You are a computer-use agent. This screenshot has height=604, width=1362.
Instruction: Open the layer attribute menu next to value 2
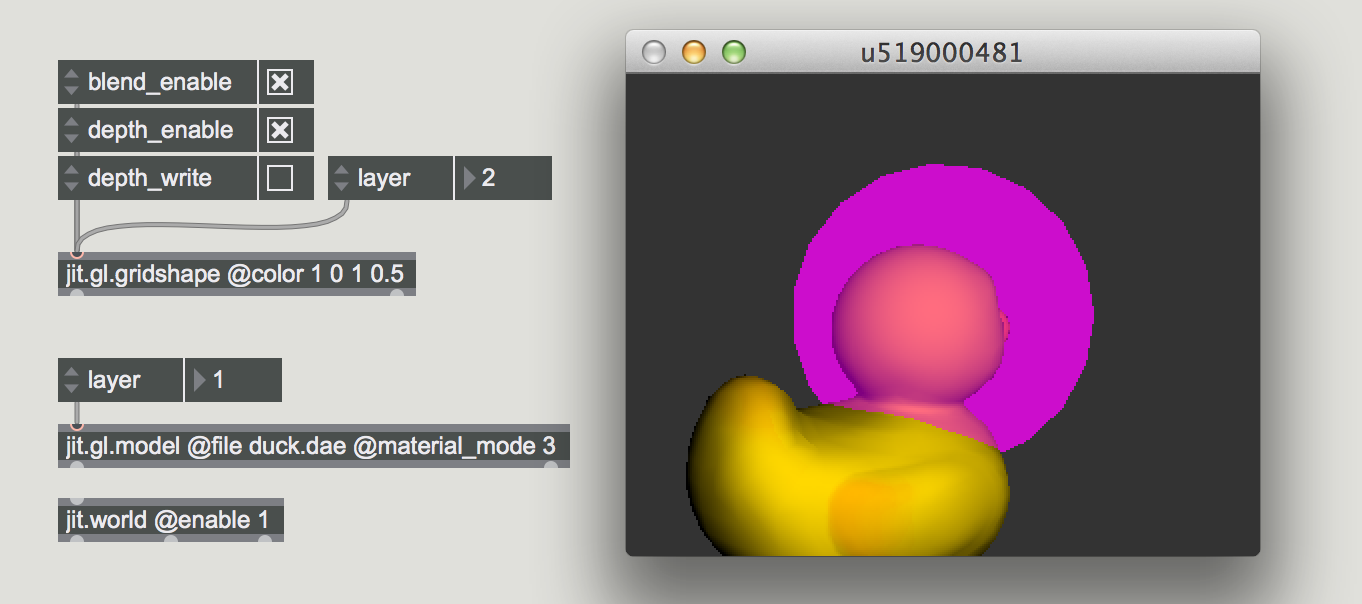pyautogui.click(x=391, y=178)
